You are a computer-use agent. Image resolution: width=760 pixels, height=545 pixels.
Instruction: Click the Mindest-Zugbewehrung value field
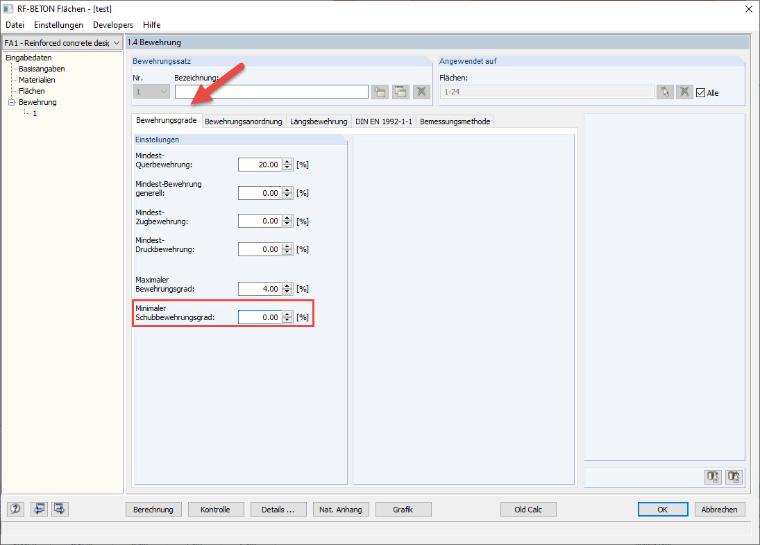(x=260, y=221)
